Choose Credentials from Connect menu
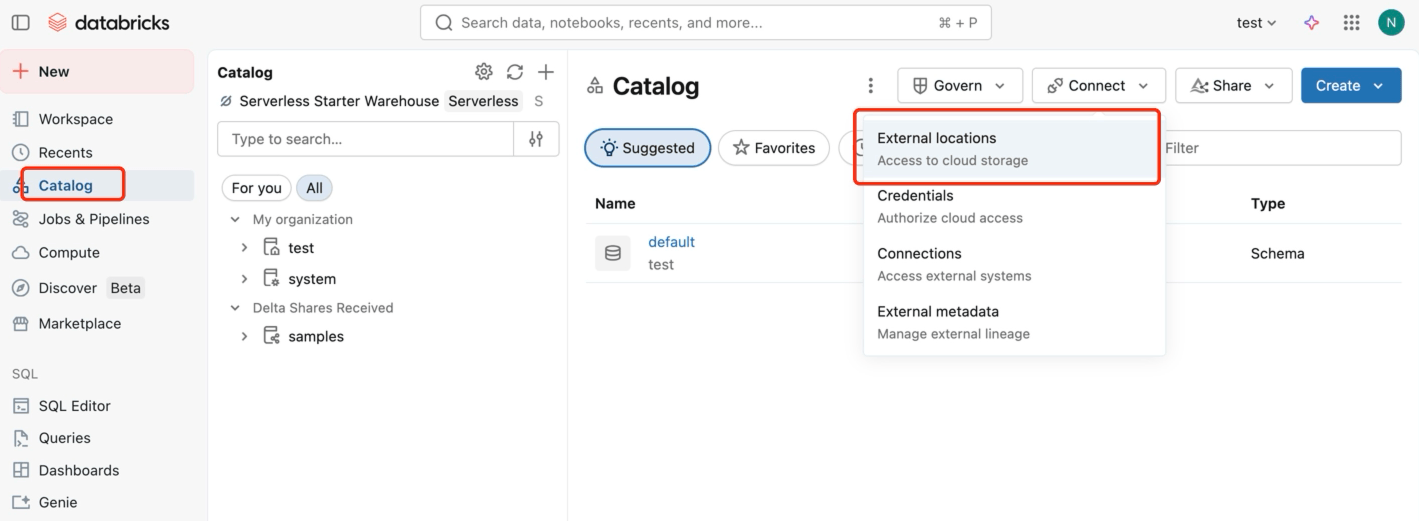 pyautogui.click(x=1014, y=206)
